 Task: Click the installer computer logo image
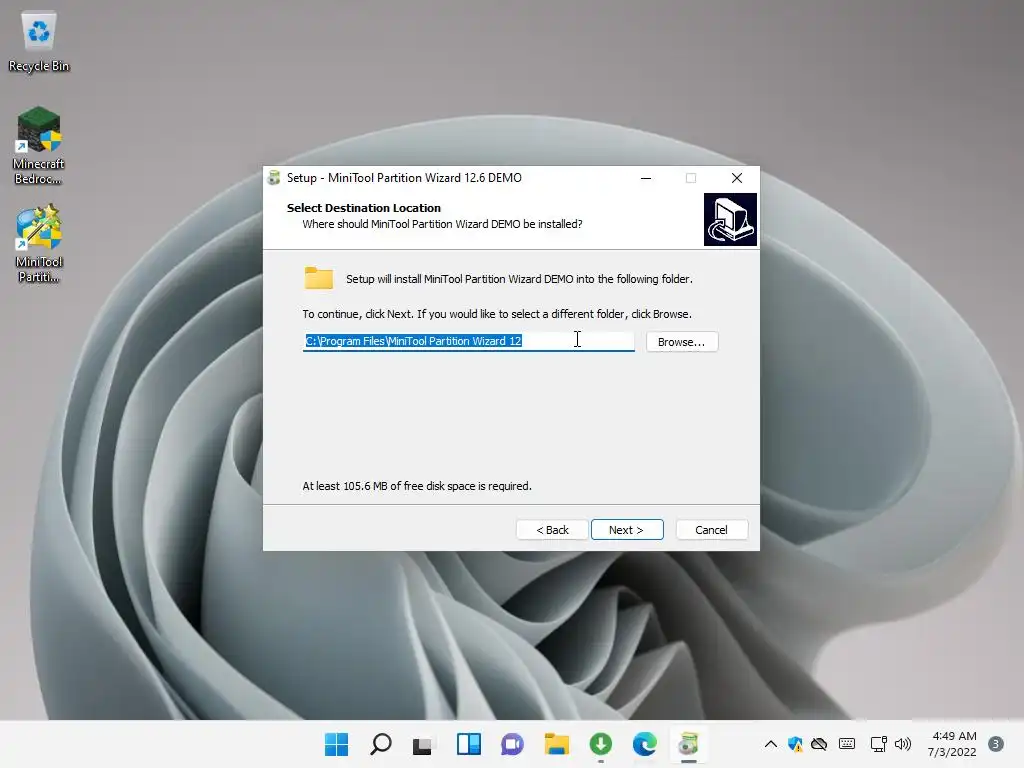point(730,219)
